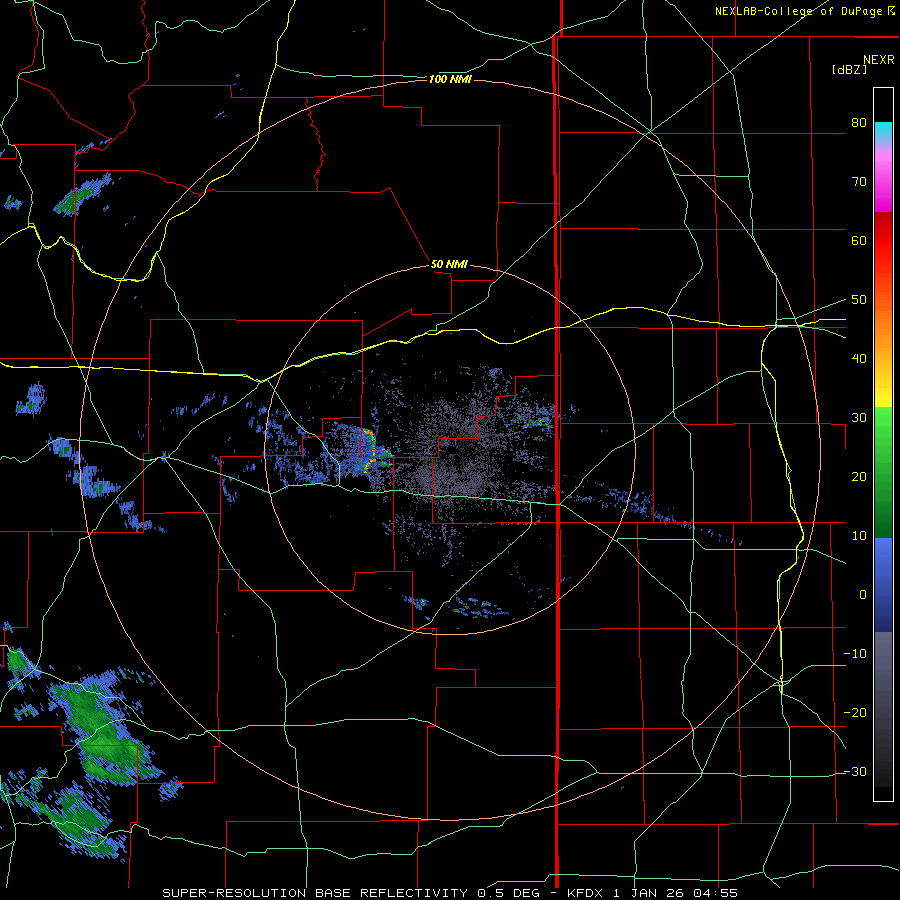The width and height of the screenshot is (900, 900).
Task: Click the 100 NMI range ring label
Action: [450, 79]
